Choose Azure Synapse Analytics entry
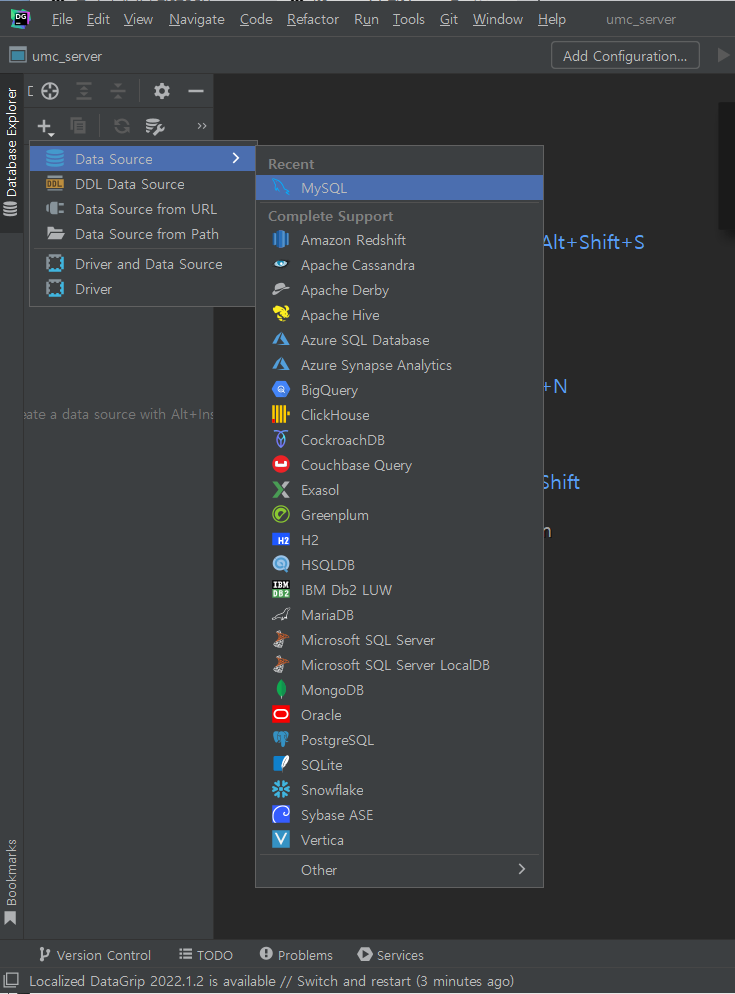The height and width of the screenshot is (994, 735). (400, 365)
